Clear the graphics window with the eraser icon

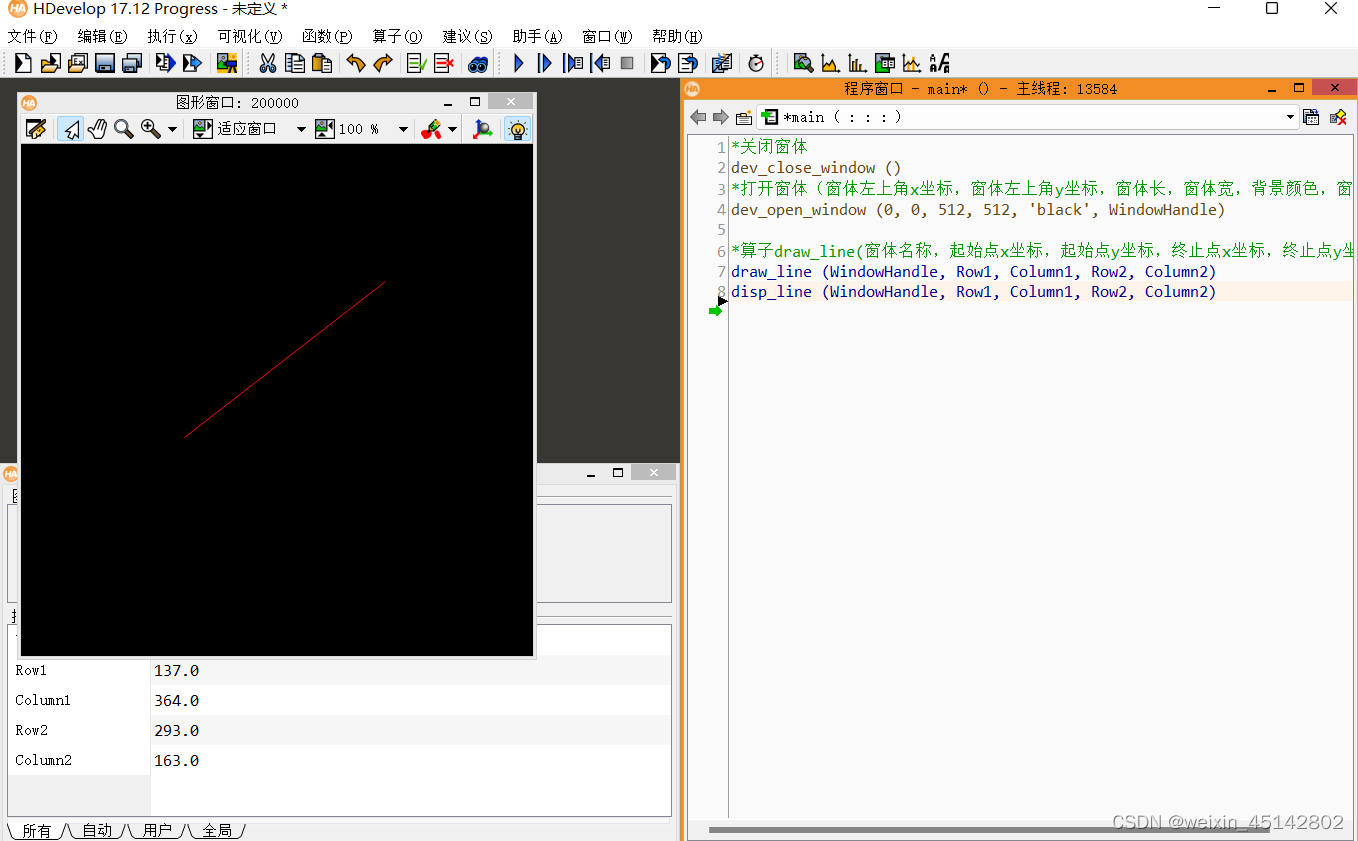36,129
